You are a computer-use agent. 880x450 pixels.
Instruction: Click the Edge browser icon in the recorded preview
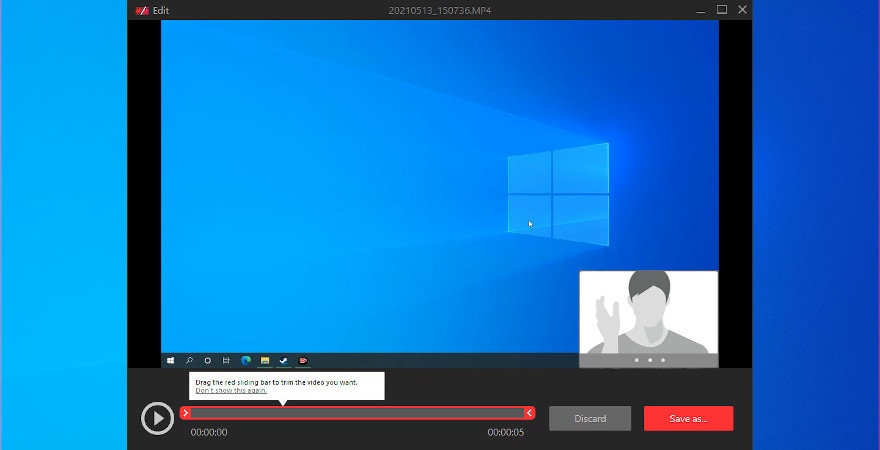[x=245, y=361]
